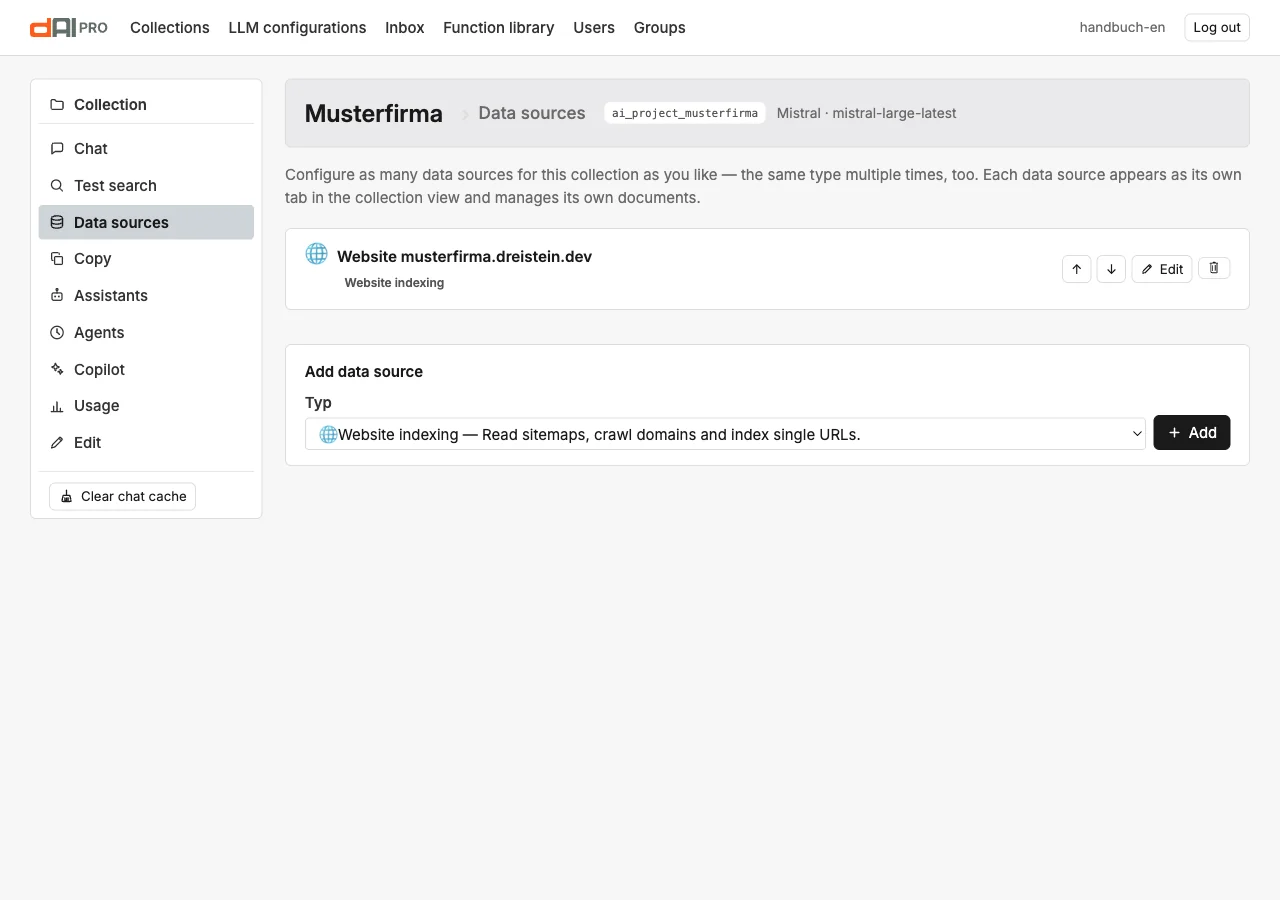This screenshot has height=900, width=1280.
Task: Go to Inbox
Action: 405,28
